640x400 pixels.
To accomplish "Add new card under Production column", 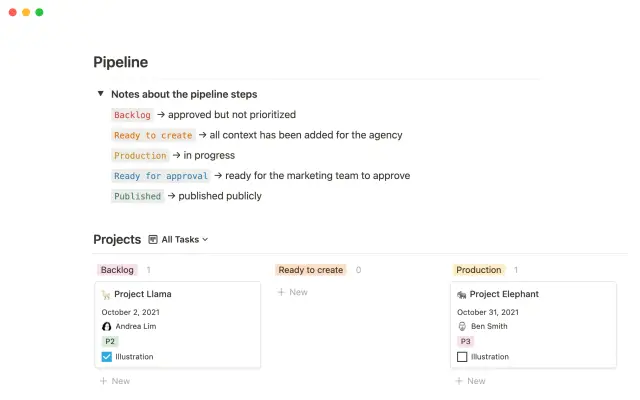I will 471,381.
